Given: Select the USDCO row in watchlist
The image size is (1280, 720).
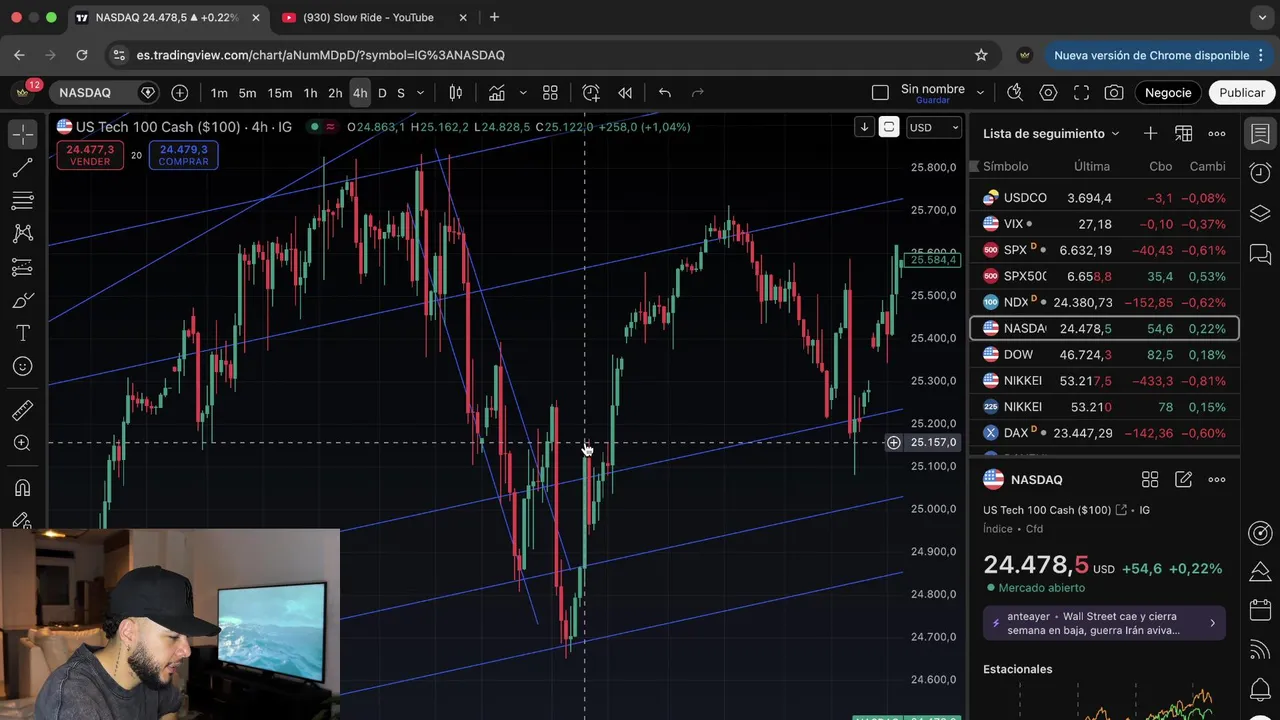Looking at the screenshot, I should tap(1104, 198).
